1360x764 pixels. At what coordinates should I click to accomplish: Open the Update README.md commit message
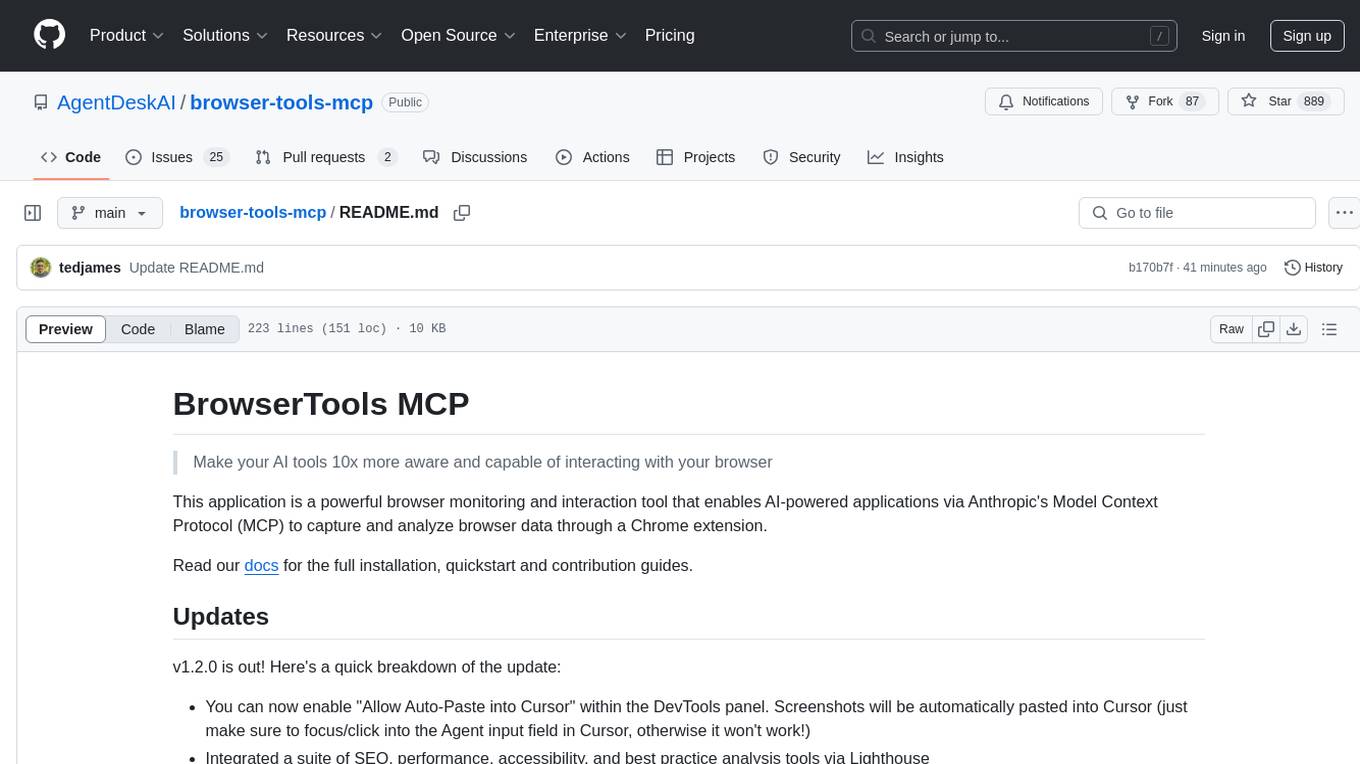197,267
